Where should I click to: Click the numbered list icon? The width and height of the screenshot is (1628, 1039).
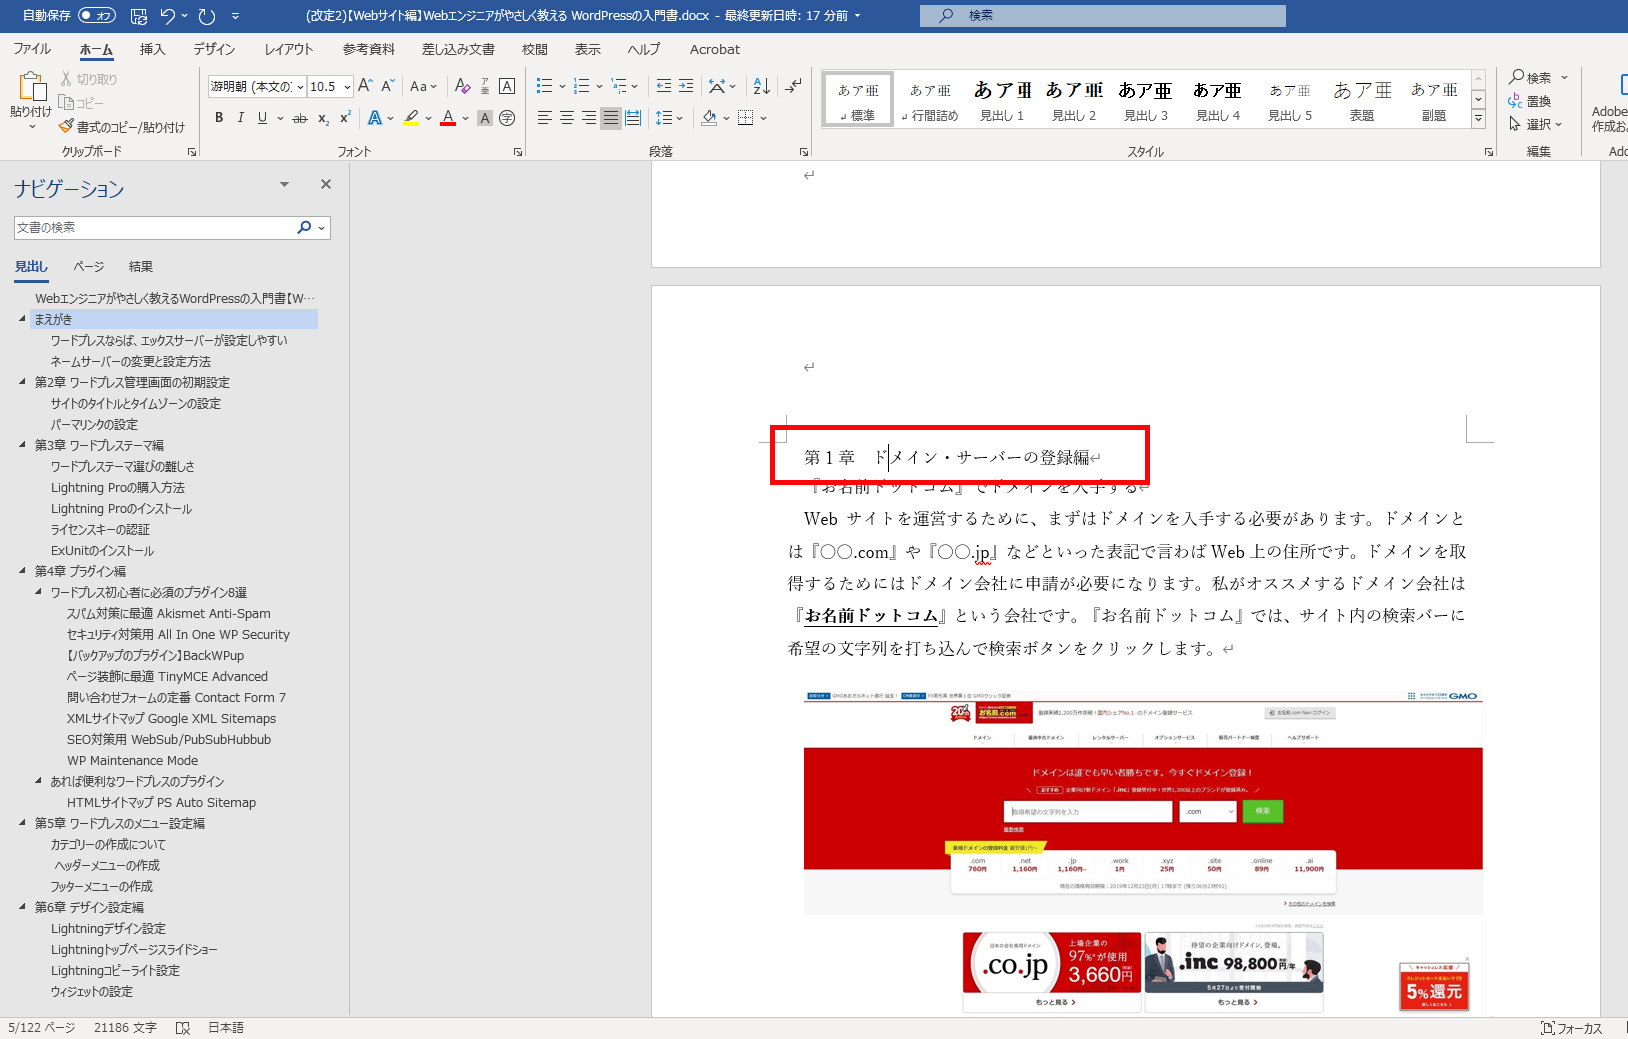point(582,86)
